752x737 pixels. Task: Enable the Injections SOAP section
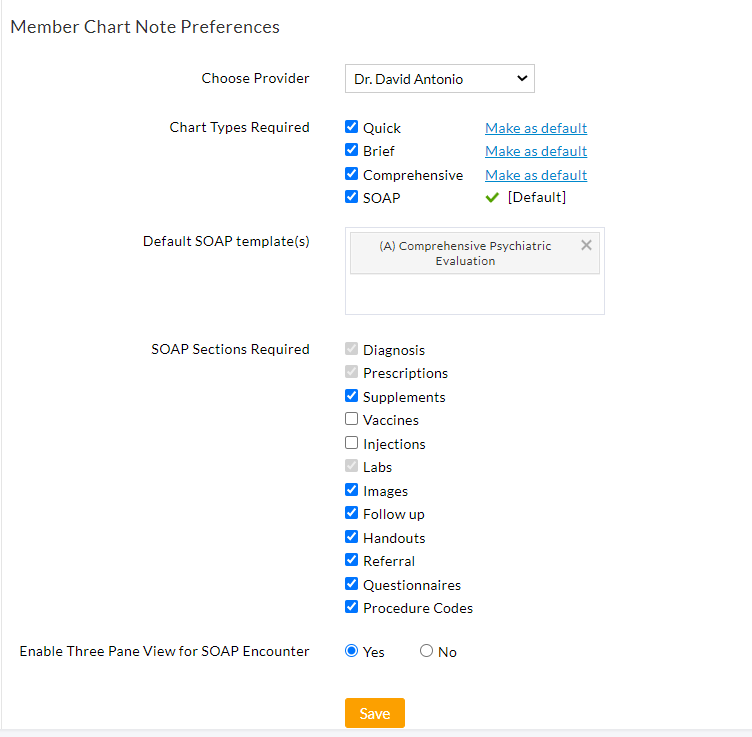click(x=352, y=443)
